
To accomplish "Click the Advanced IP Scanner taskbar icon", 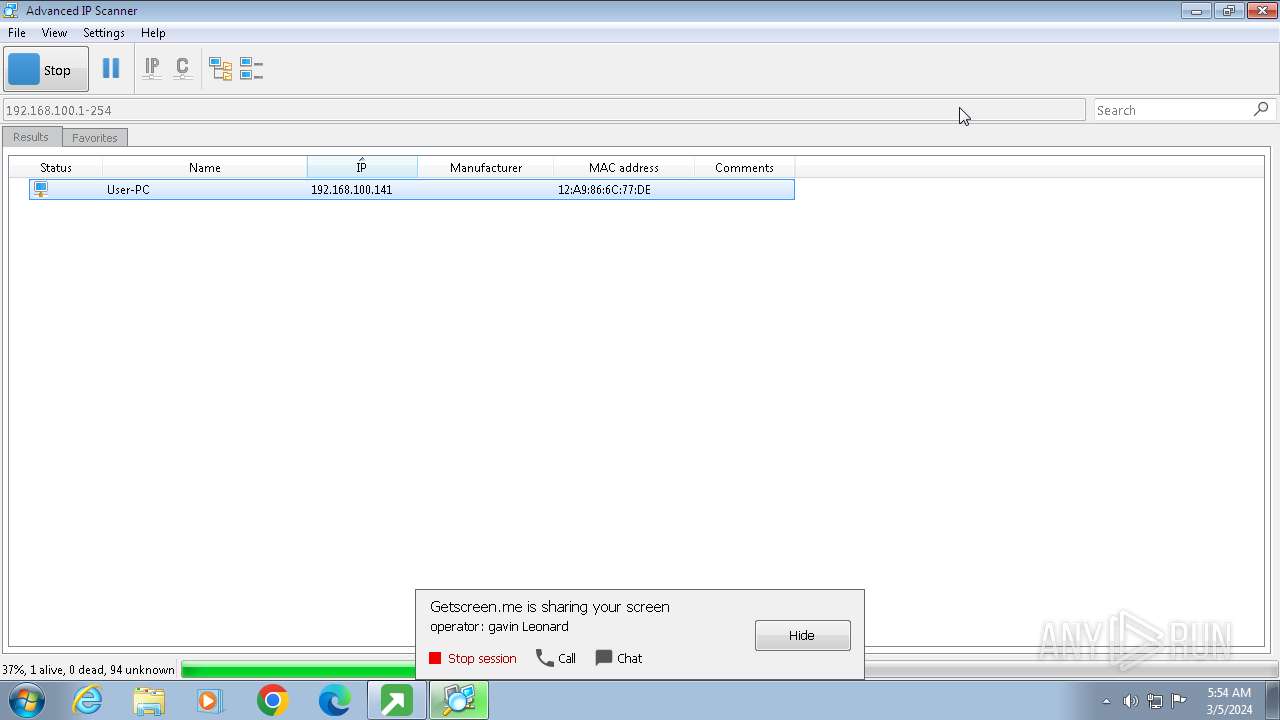I will pyautogui.click(x=459, y=700).
